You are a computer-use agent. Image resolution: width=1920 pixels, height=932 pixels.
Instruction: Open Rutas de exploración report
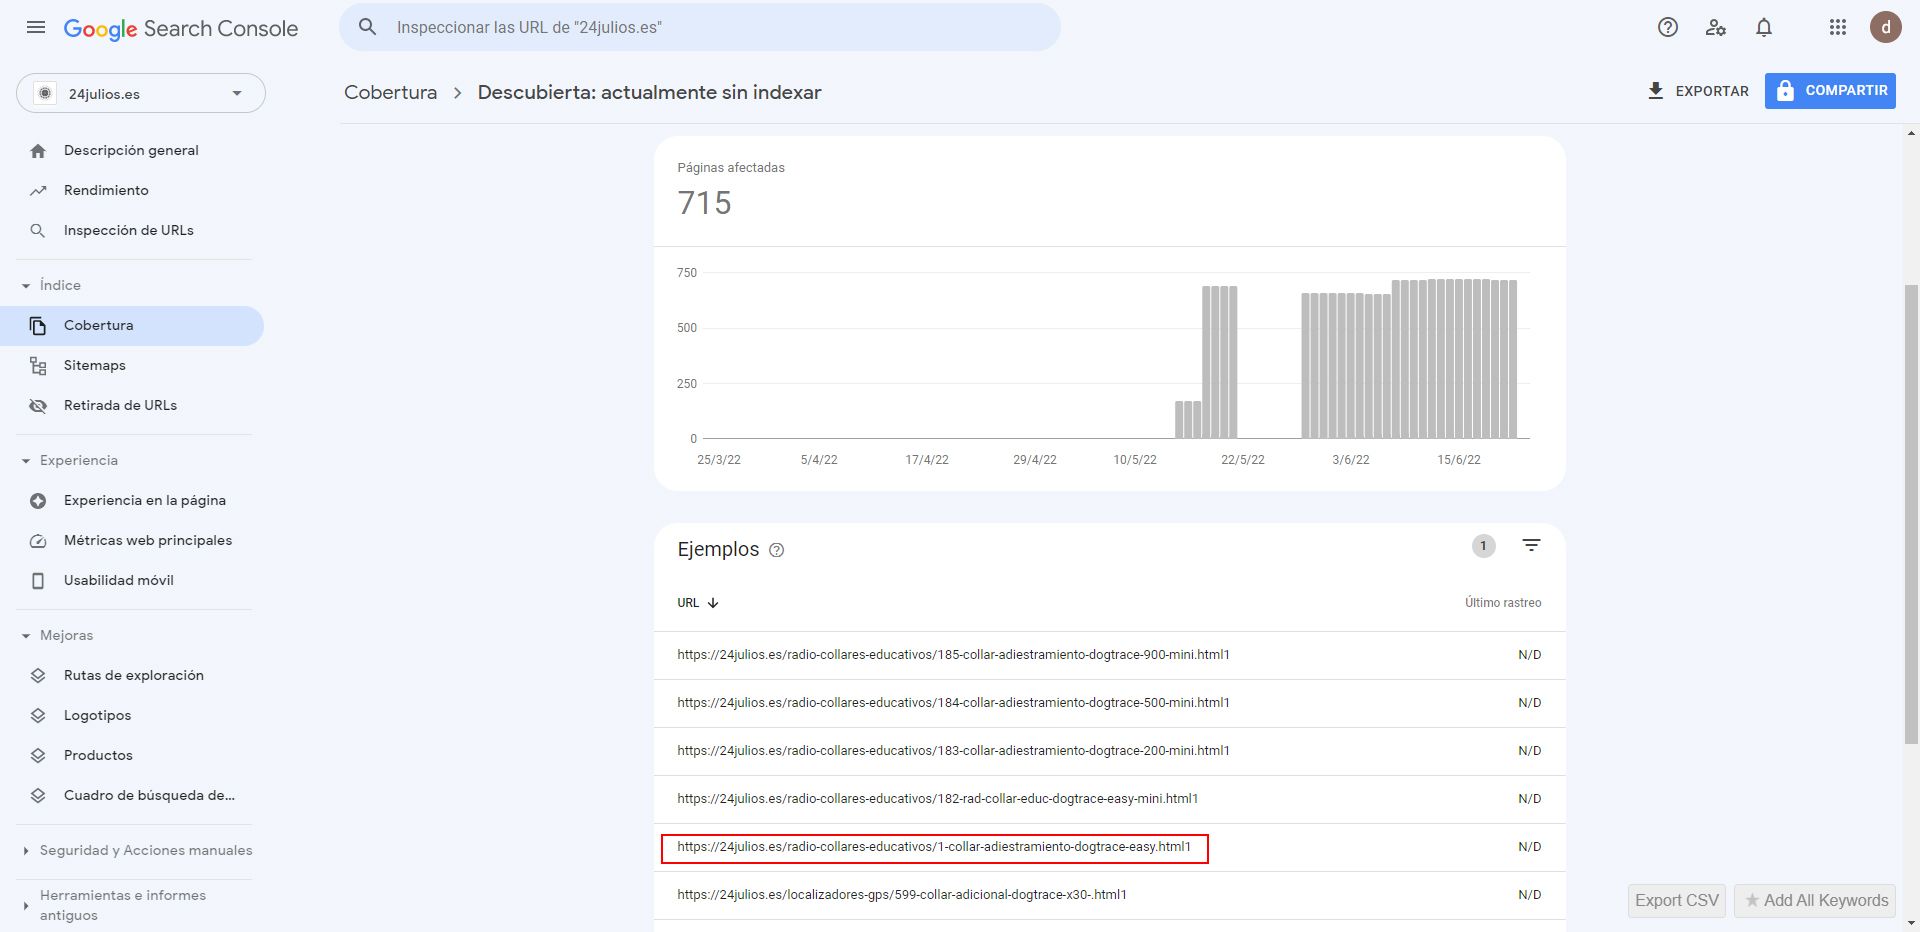click(132, 676)
